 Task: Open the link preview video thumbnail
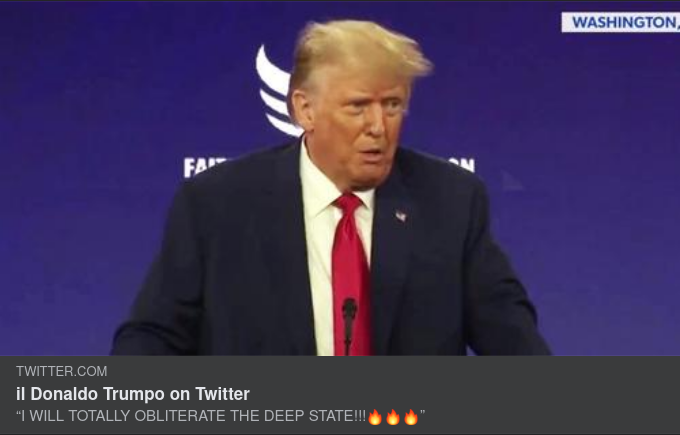pyautogui.click(x=340, y=178)
